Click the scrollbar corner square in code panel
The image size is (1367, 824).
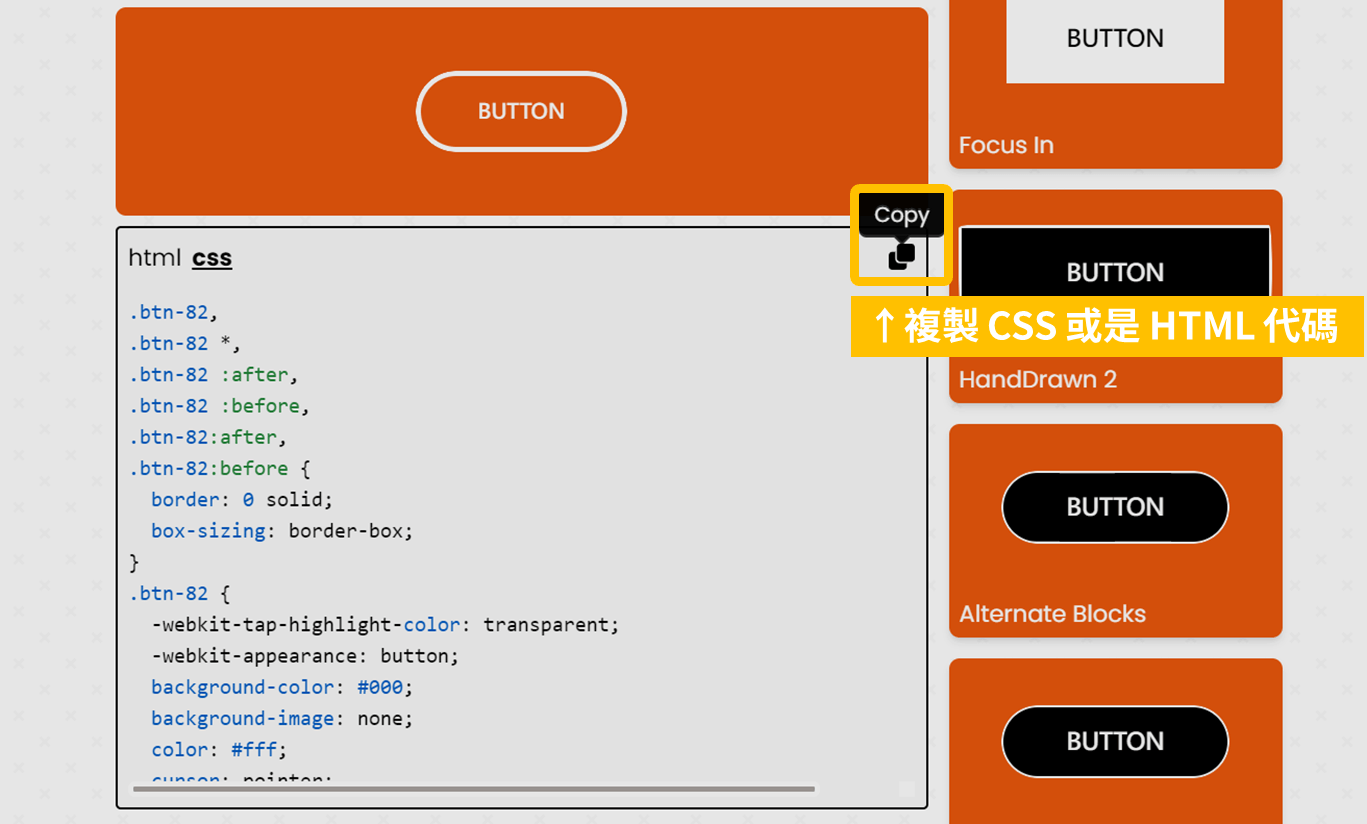906,789
